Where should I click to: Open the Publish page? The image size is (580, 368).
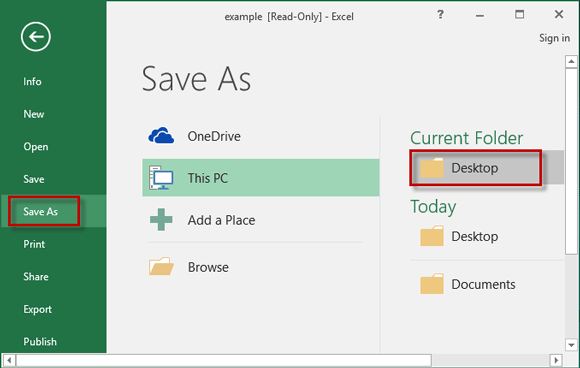click(x=40, y=341)
